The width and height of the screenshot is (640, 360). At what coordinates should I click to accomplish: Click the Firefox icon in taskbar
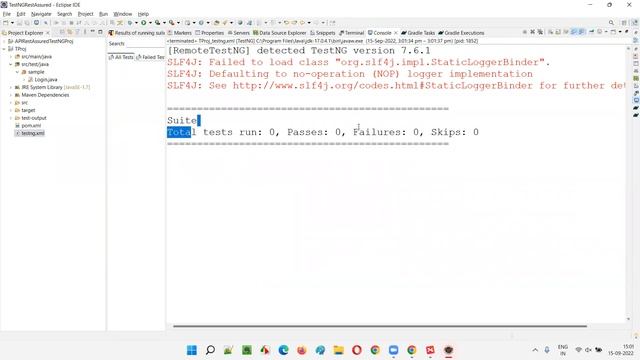(x=302, y=350)
